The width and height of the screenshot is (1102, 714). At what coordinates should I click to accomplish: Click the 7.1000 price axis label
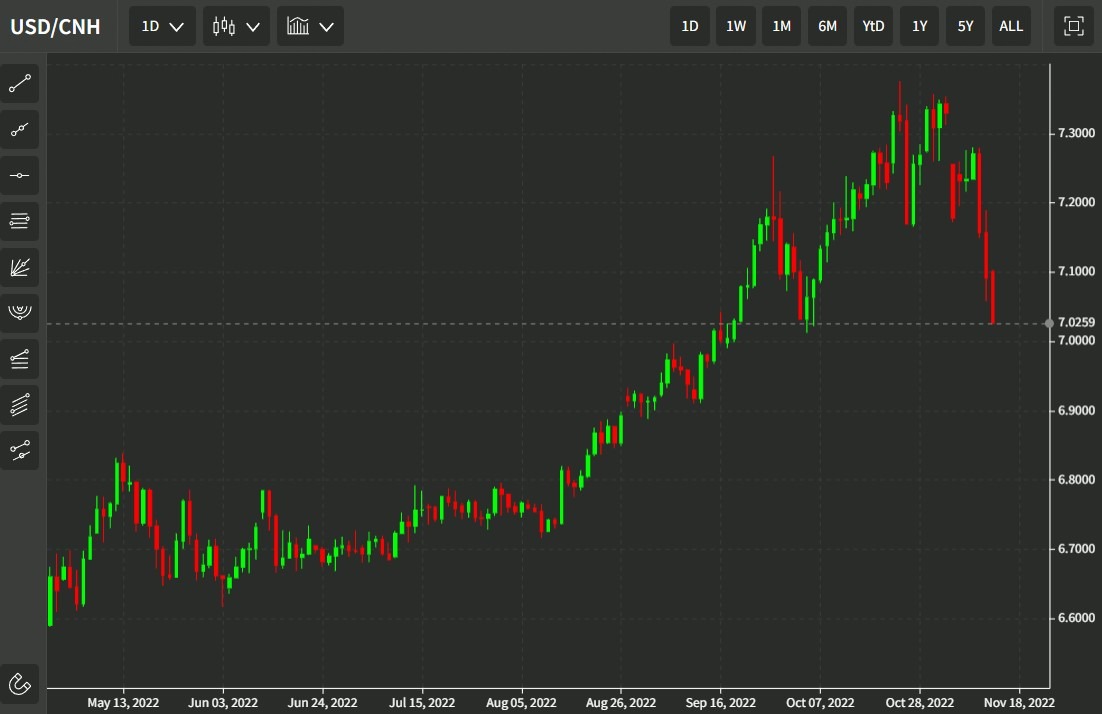click(x=1076, y=271)
